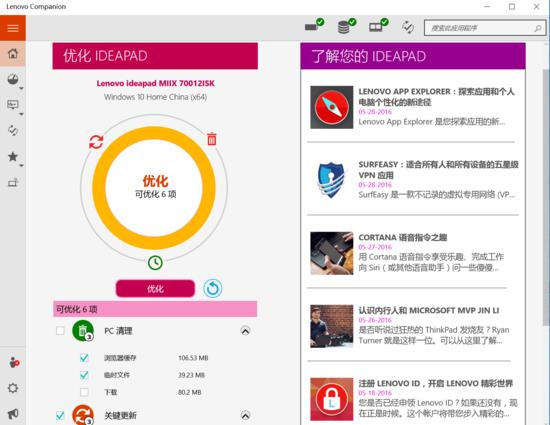Expand the health gauge sidebar submenu arrow

coord(21,88)
